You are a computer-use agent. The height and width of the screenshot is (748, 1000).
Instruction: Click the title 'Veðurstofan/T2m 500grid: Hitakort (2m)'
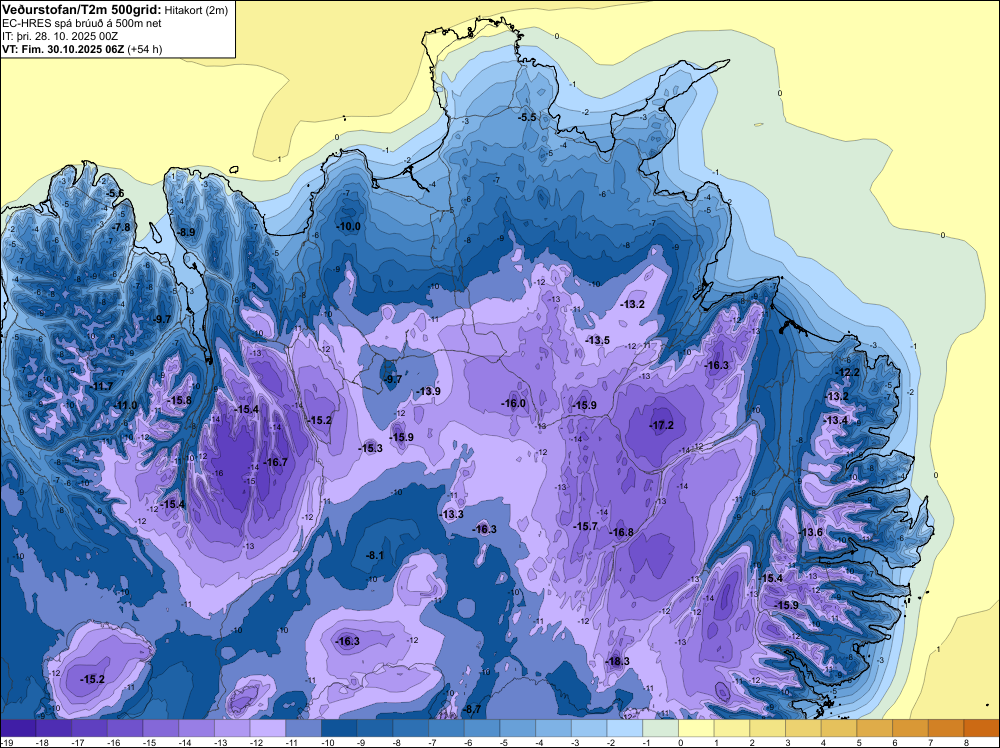pyautogui.click(x=115, y=10)
